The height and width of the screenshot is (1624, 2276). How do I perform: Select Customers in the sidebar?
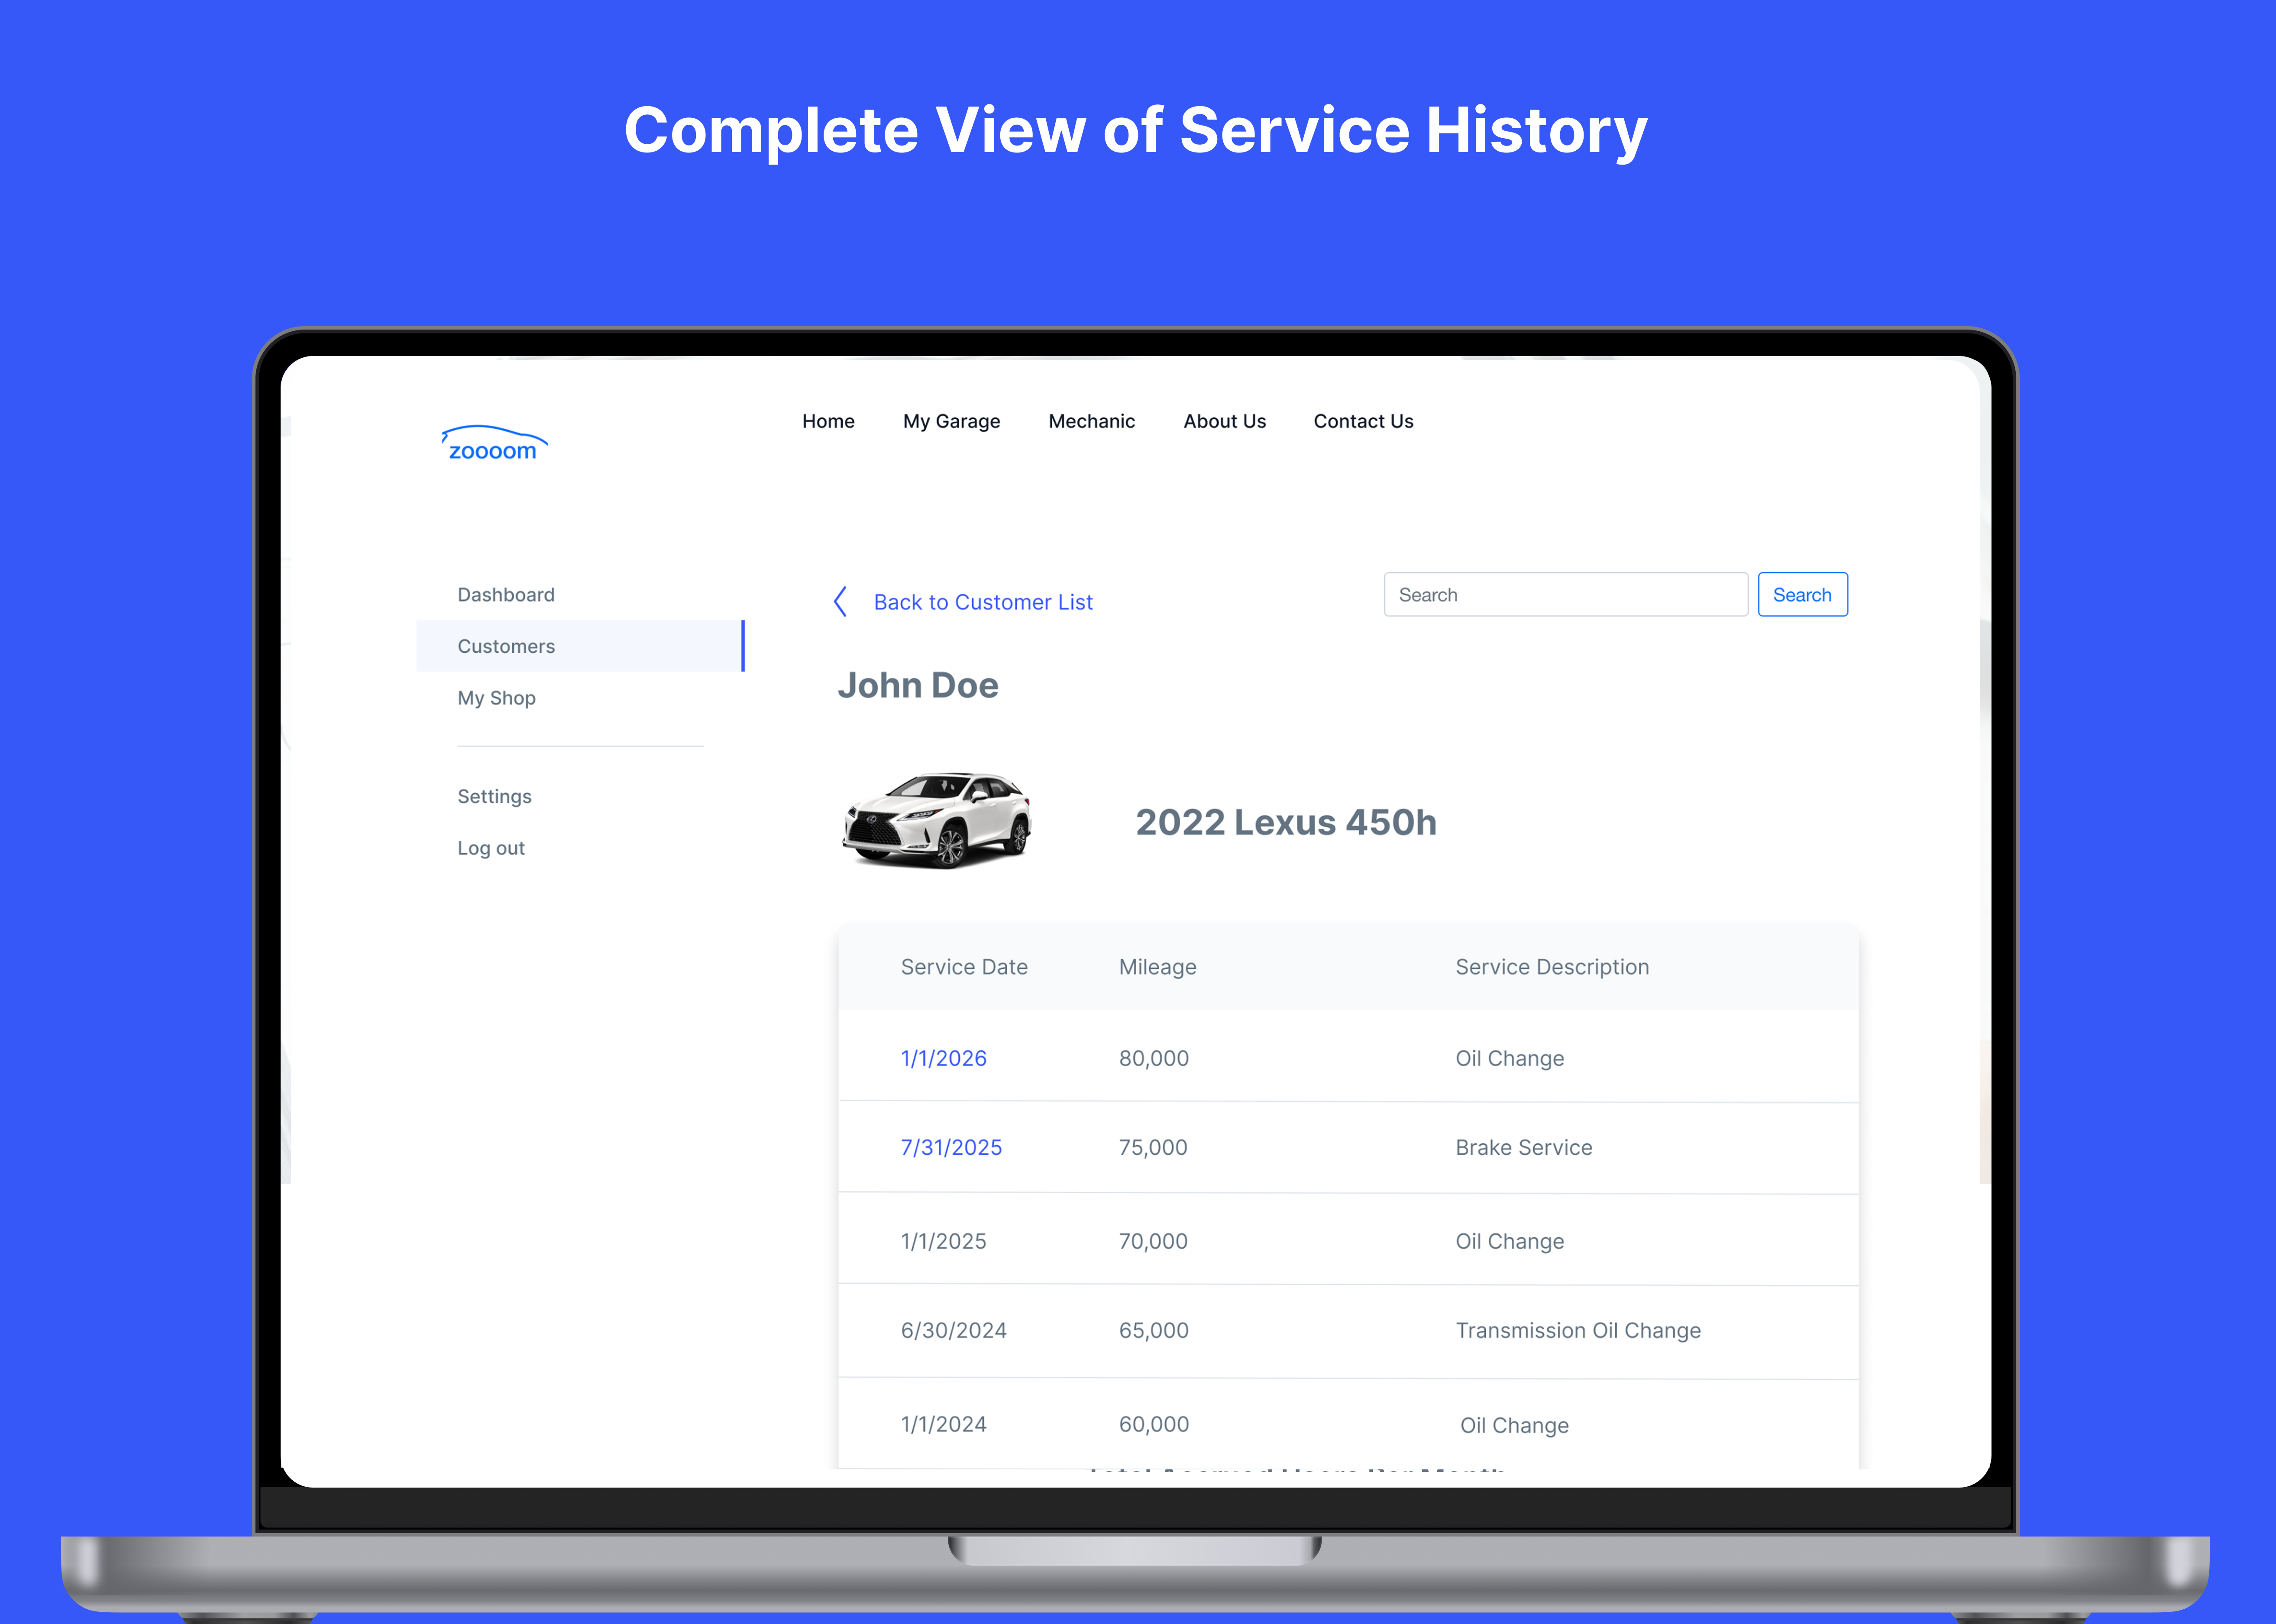(x=506, y=646)
